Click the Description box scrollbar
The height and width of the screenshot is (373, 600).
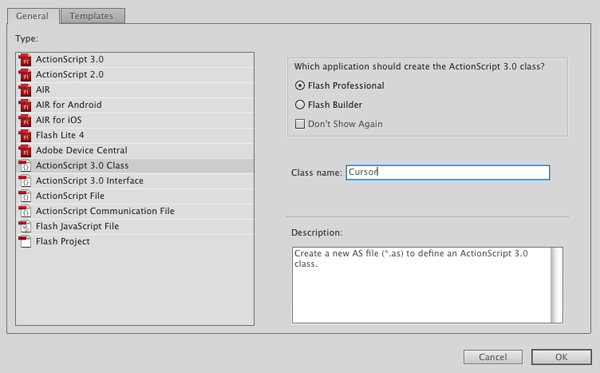(x=557, y=285)
